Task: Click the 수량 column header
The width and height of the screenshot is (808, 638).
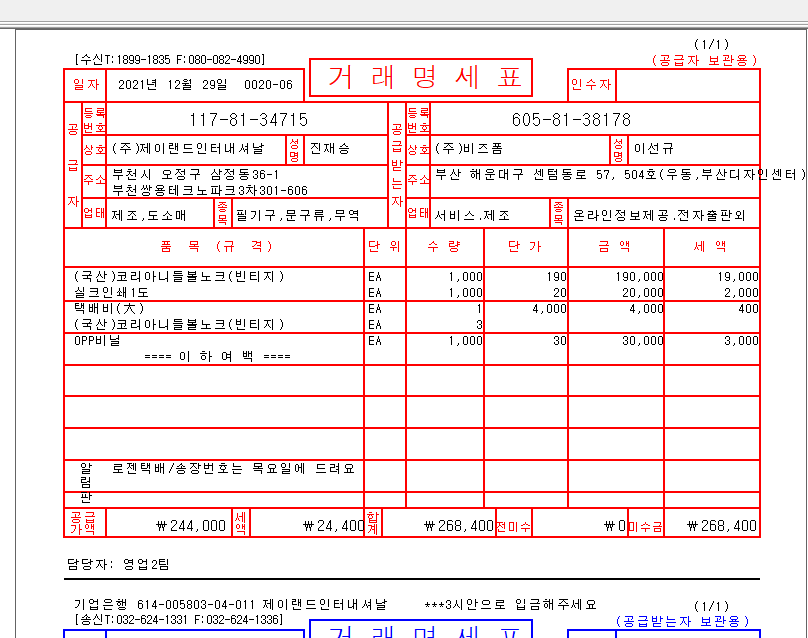Action: [x=444, y=247]
